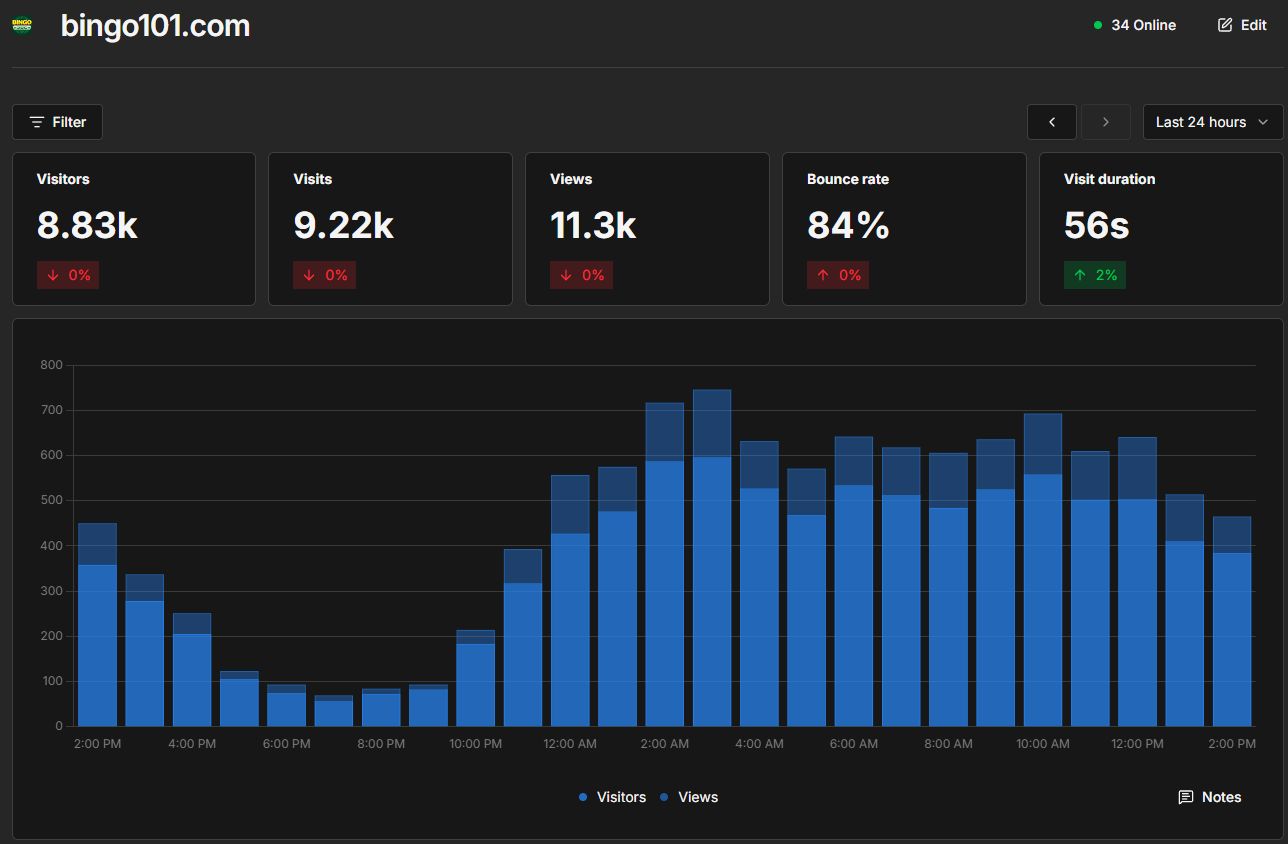The height and width of the screenshot is (844, 1288).
Task: Click the green online status dot
Action: click(x=1098, y=25)
